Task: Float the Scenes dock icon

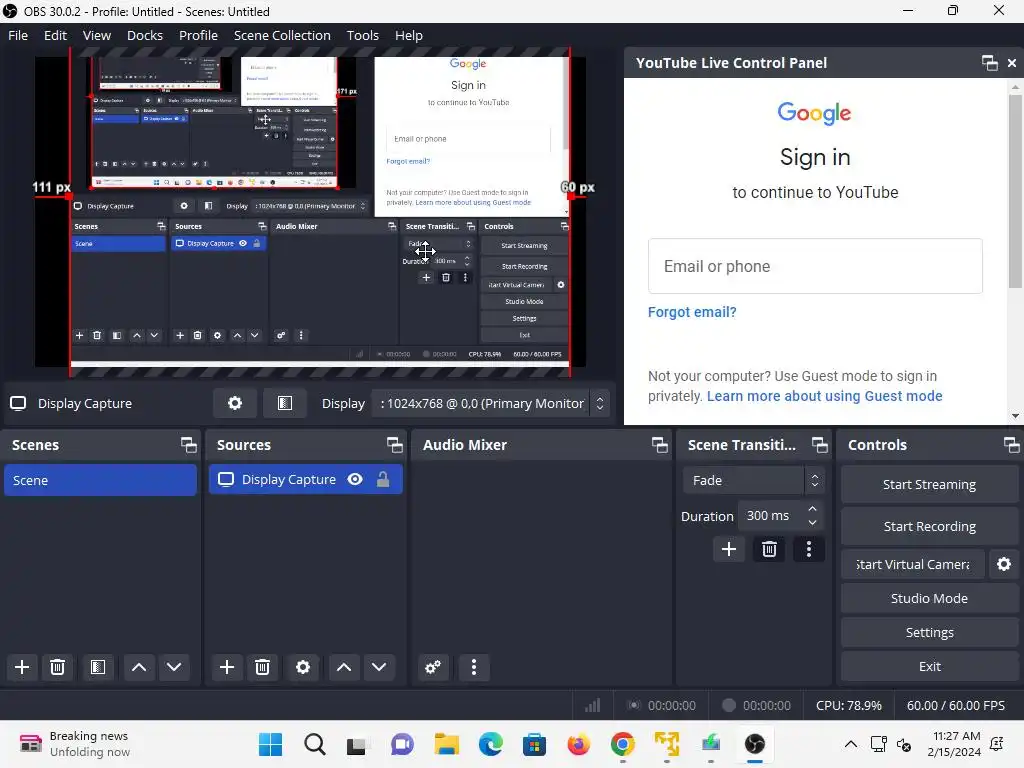Action: (189, 445)
